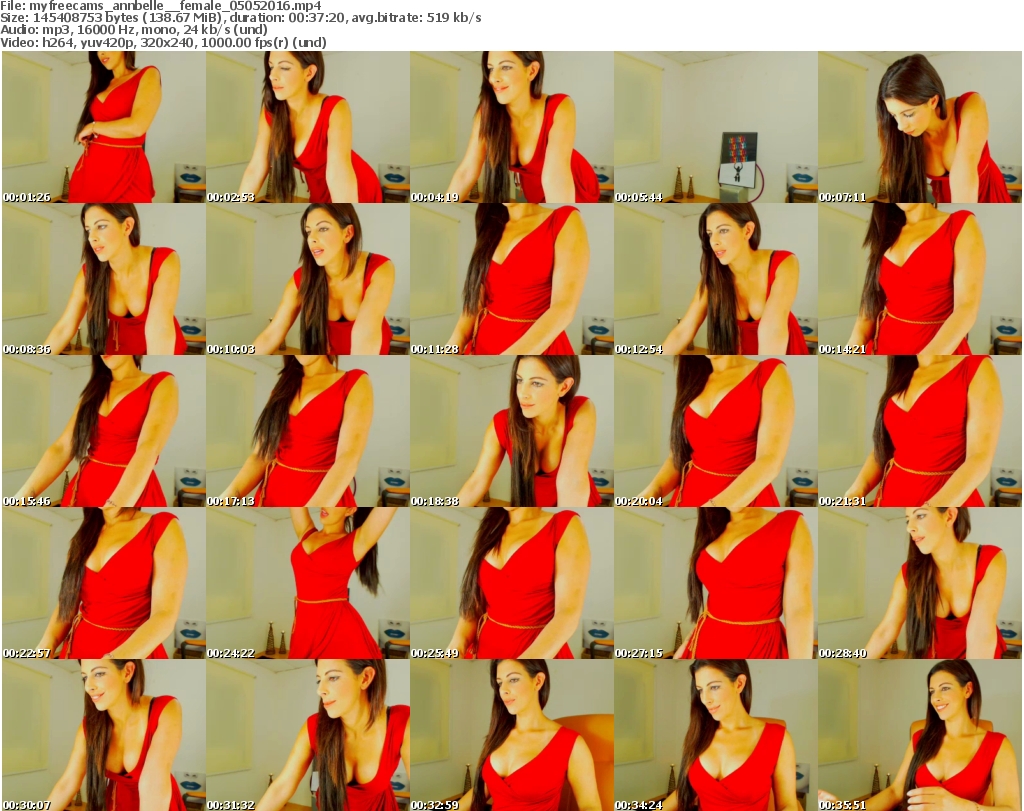Click the File name line in header
The height and width of the screenshot is (811, 1024).
tap(161, 6)
